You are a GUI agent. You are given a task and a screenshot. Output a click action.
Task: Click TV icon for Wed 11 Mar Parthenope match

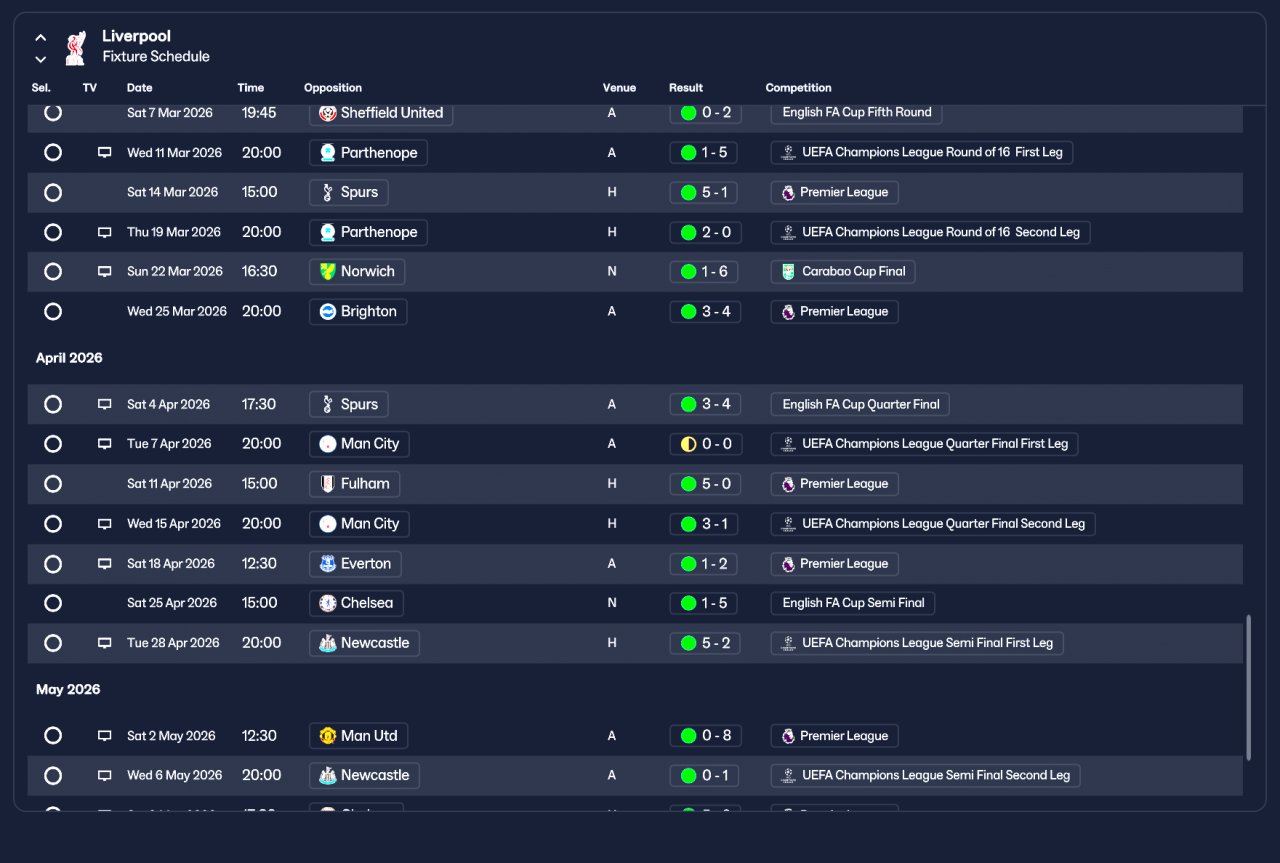coord(104,153)
